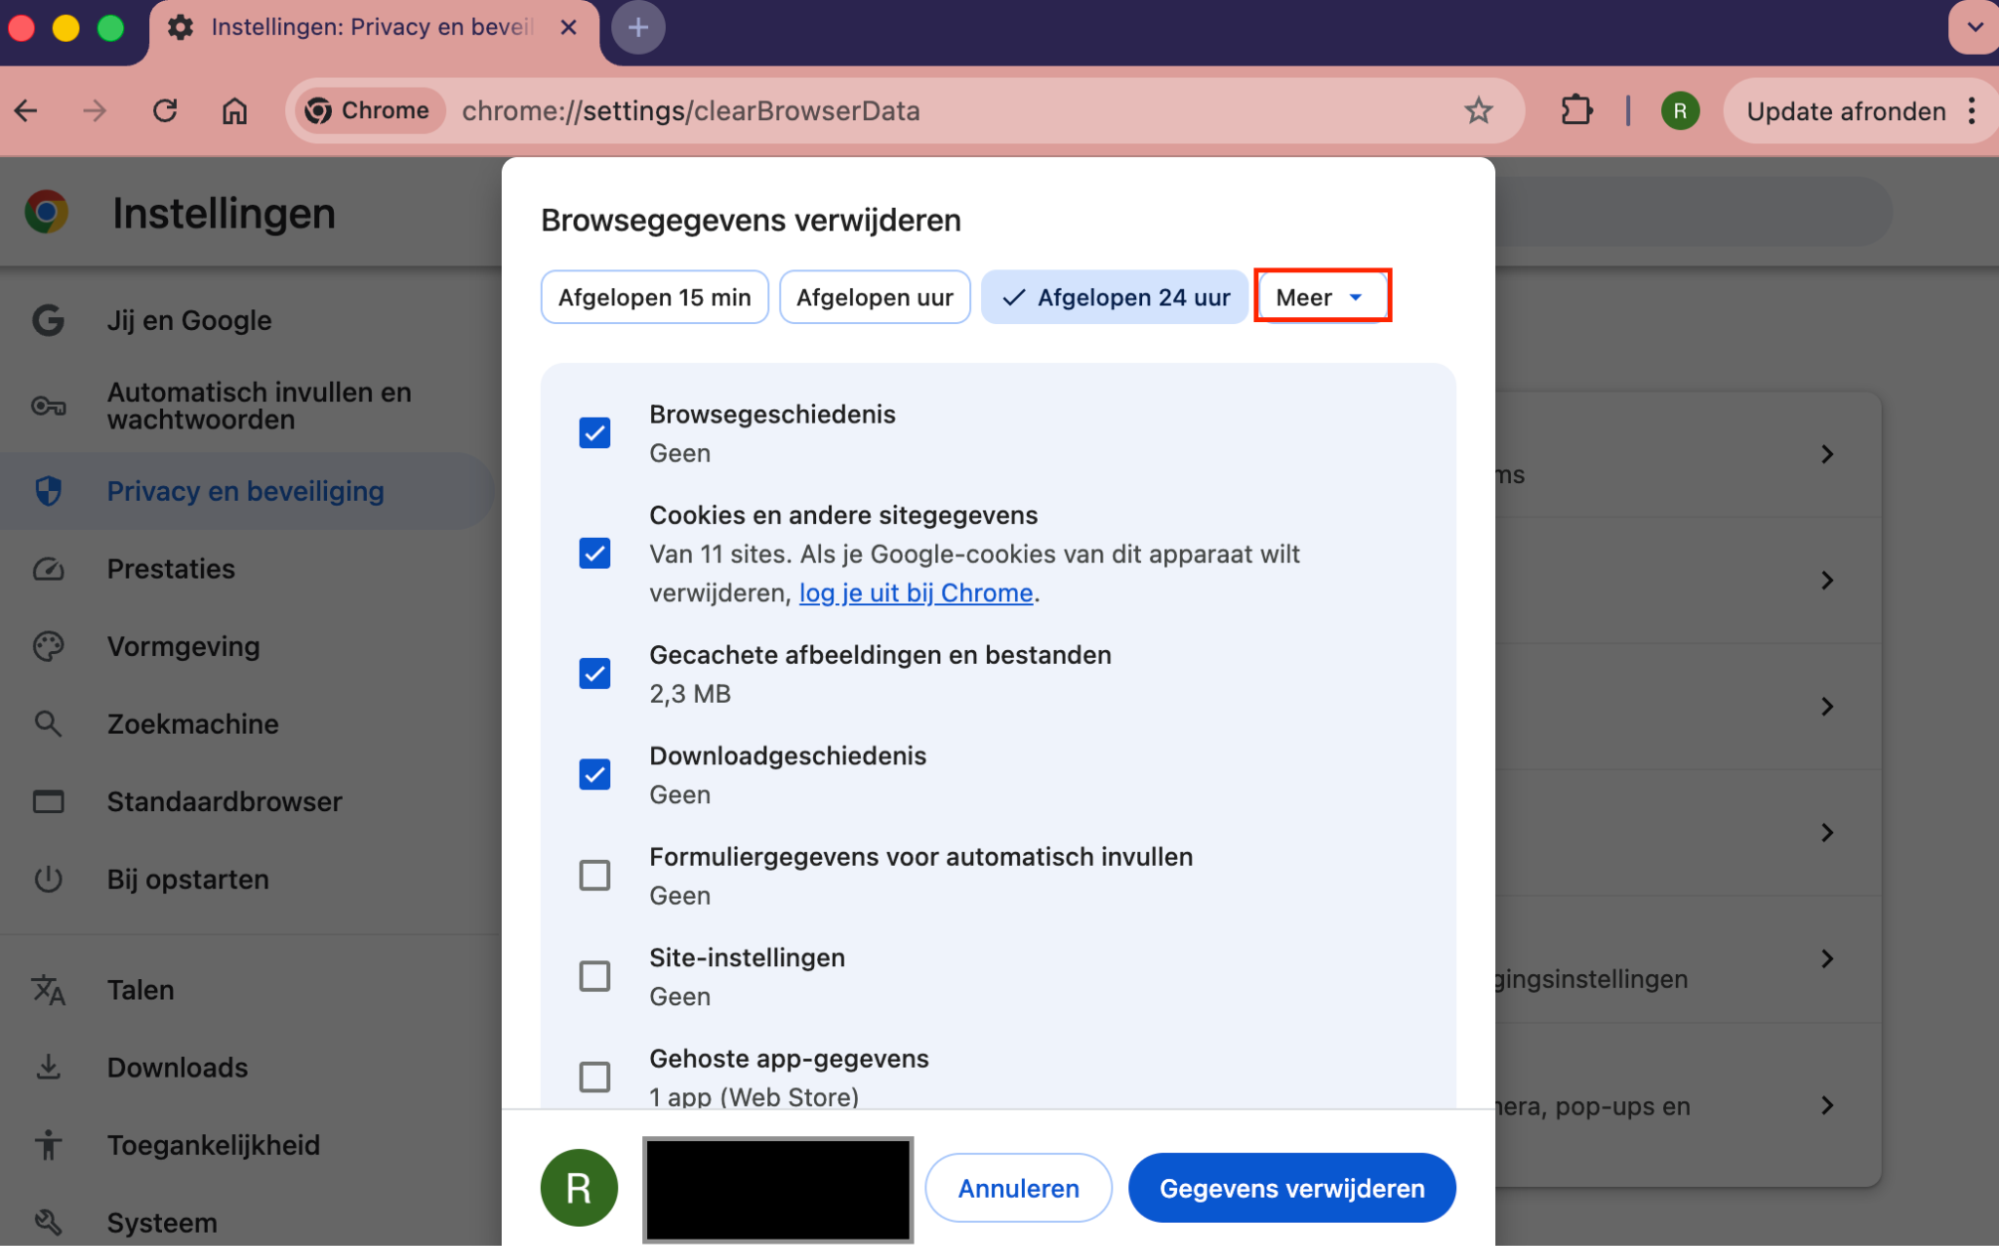
Task: Open the home page icon
Action: (x=234, y=111)
